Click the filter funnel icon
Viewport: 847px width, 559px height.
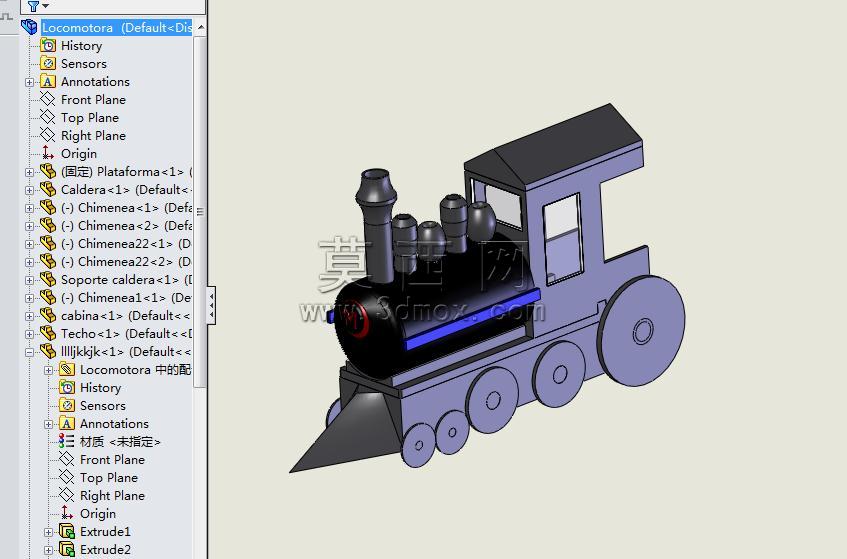click(33, 6)
